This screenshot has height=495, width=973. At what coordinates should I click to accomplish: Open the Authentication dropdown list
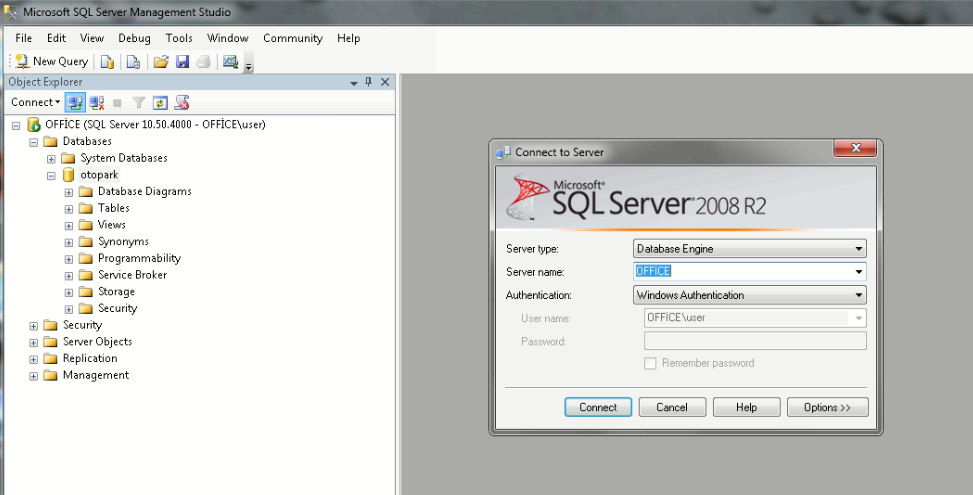[x=749, y=295]
